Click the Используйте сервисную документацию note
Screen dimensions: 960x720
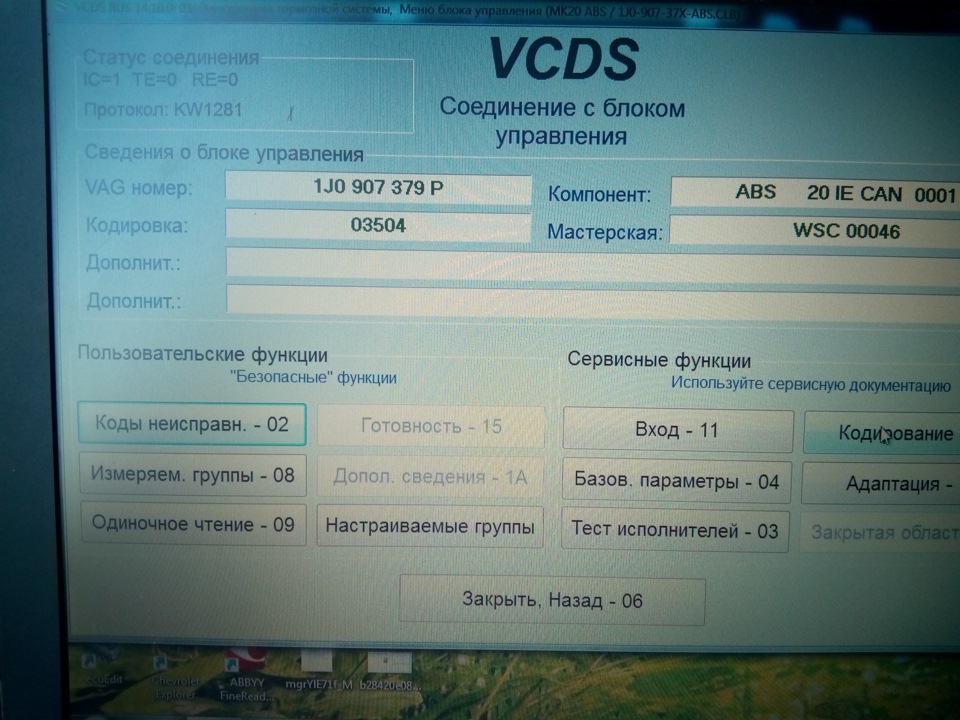811,384
